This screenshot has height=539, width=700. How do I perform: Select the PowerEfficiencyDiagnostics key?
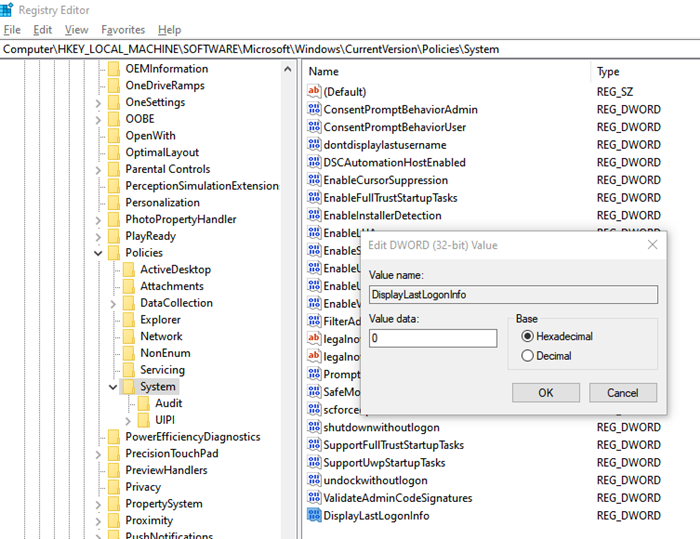pos(193,437)
